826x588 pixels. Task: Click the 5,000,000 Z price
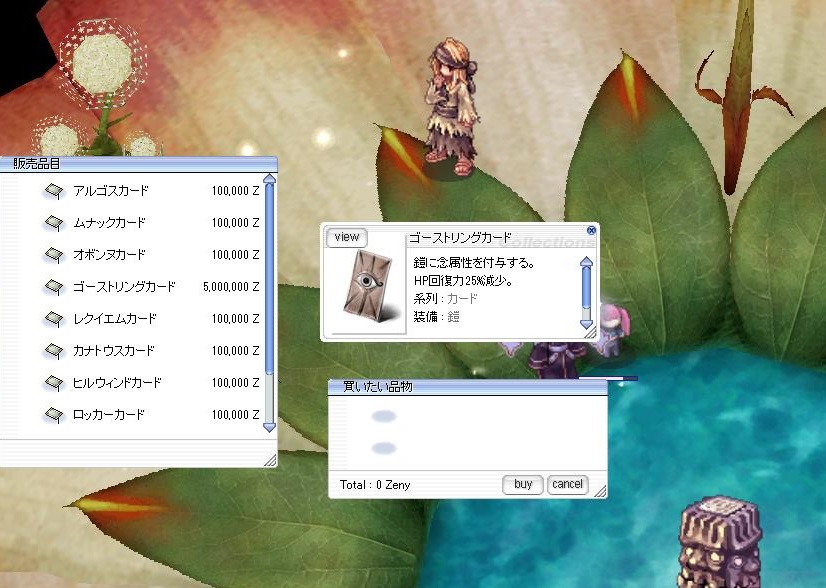pos(231,287)
